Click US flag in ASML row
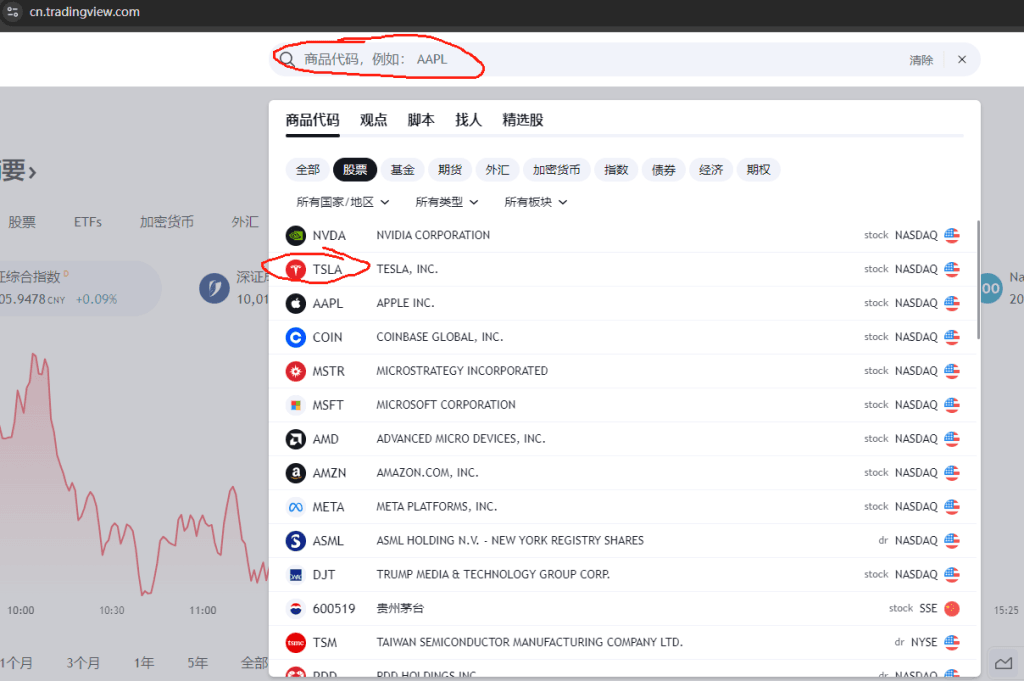Image resolution: width=1024 pixels, height=681 pixels. pos(952,541)
